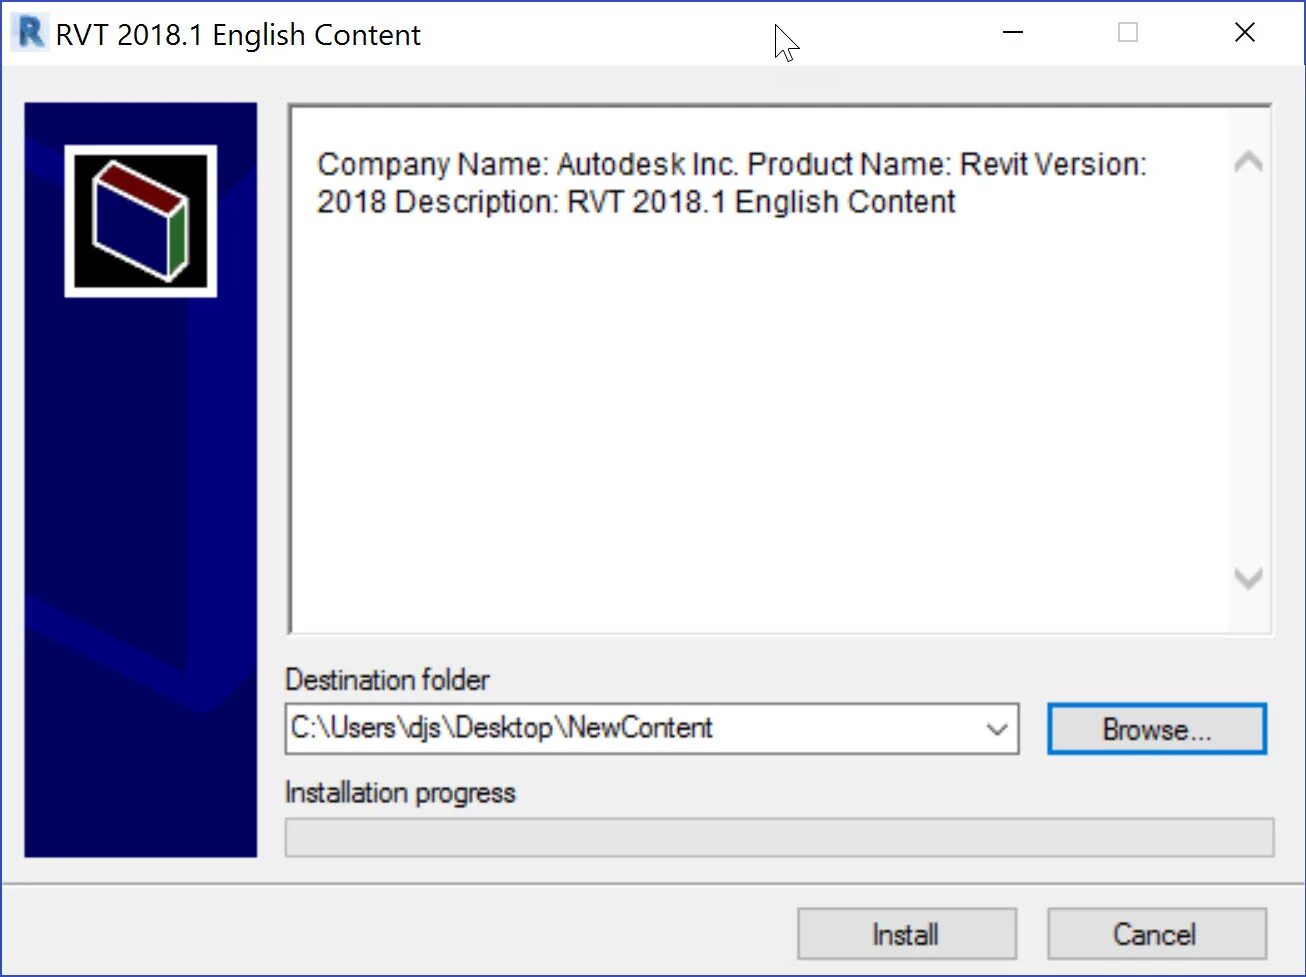
Task: Cancel the content installer
Action: coord(1157,934)
